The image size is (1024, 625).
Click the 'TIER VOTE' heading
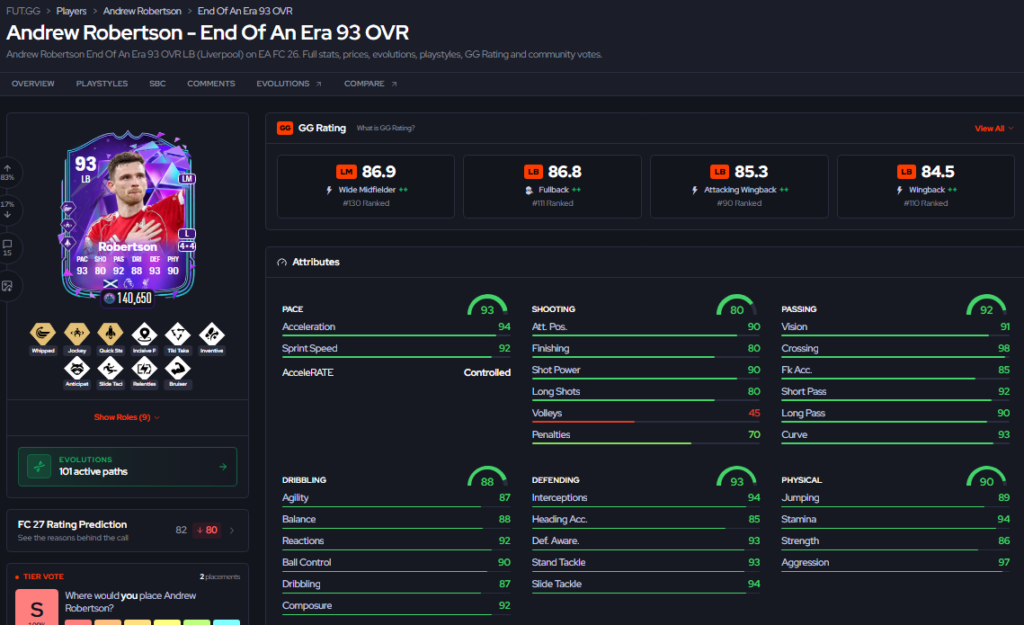(x=43, y=577)
